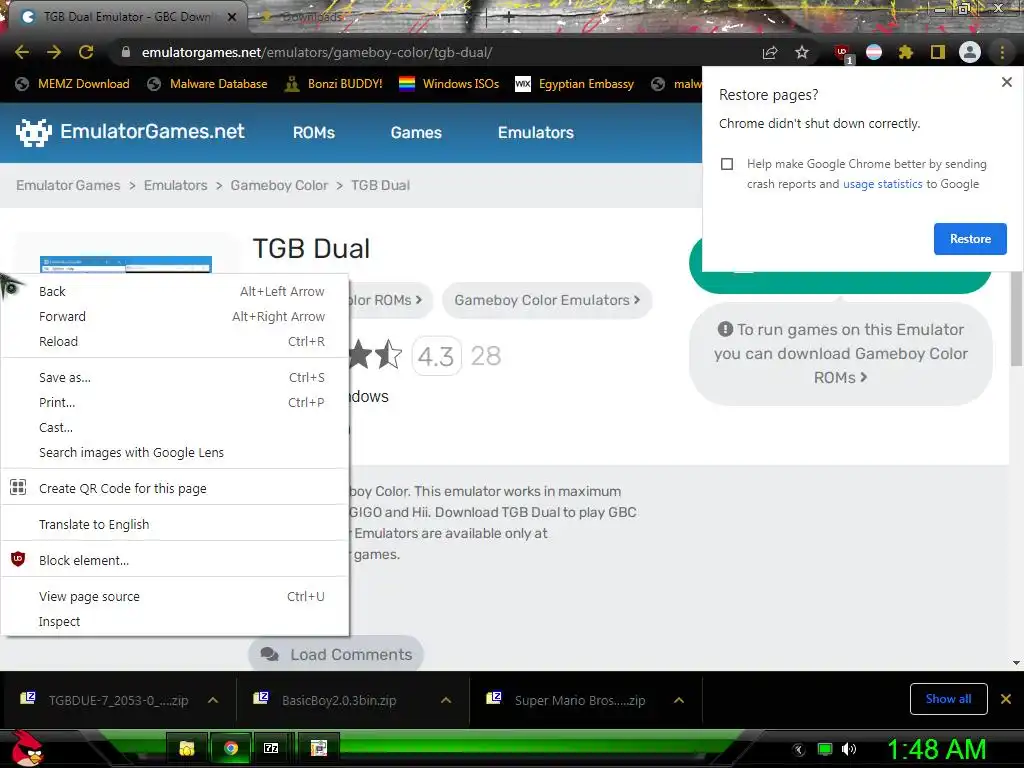Choose Cast... from context menu
The image size is (1024, 768).
point(175,427)
